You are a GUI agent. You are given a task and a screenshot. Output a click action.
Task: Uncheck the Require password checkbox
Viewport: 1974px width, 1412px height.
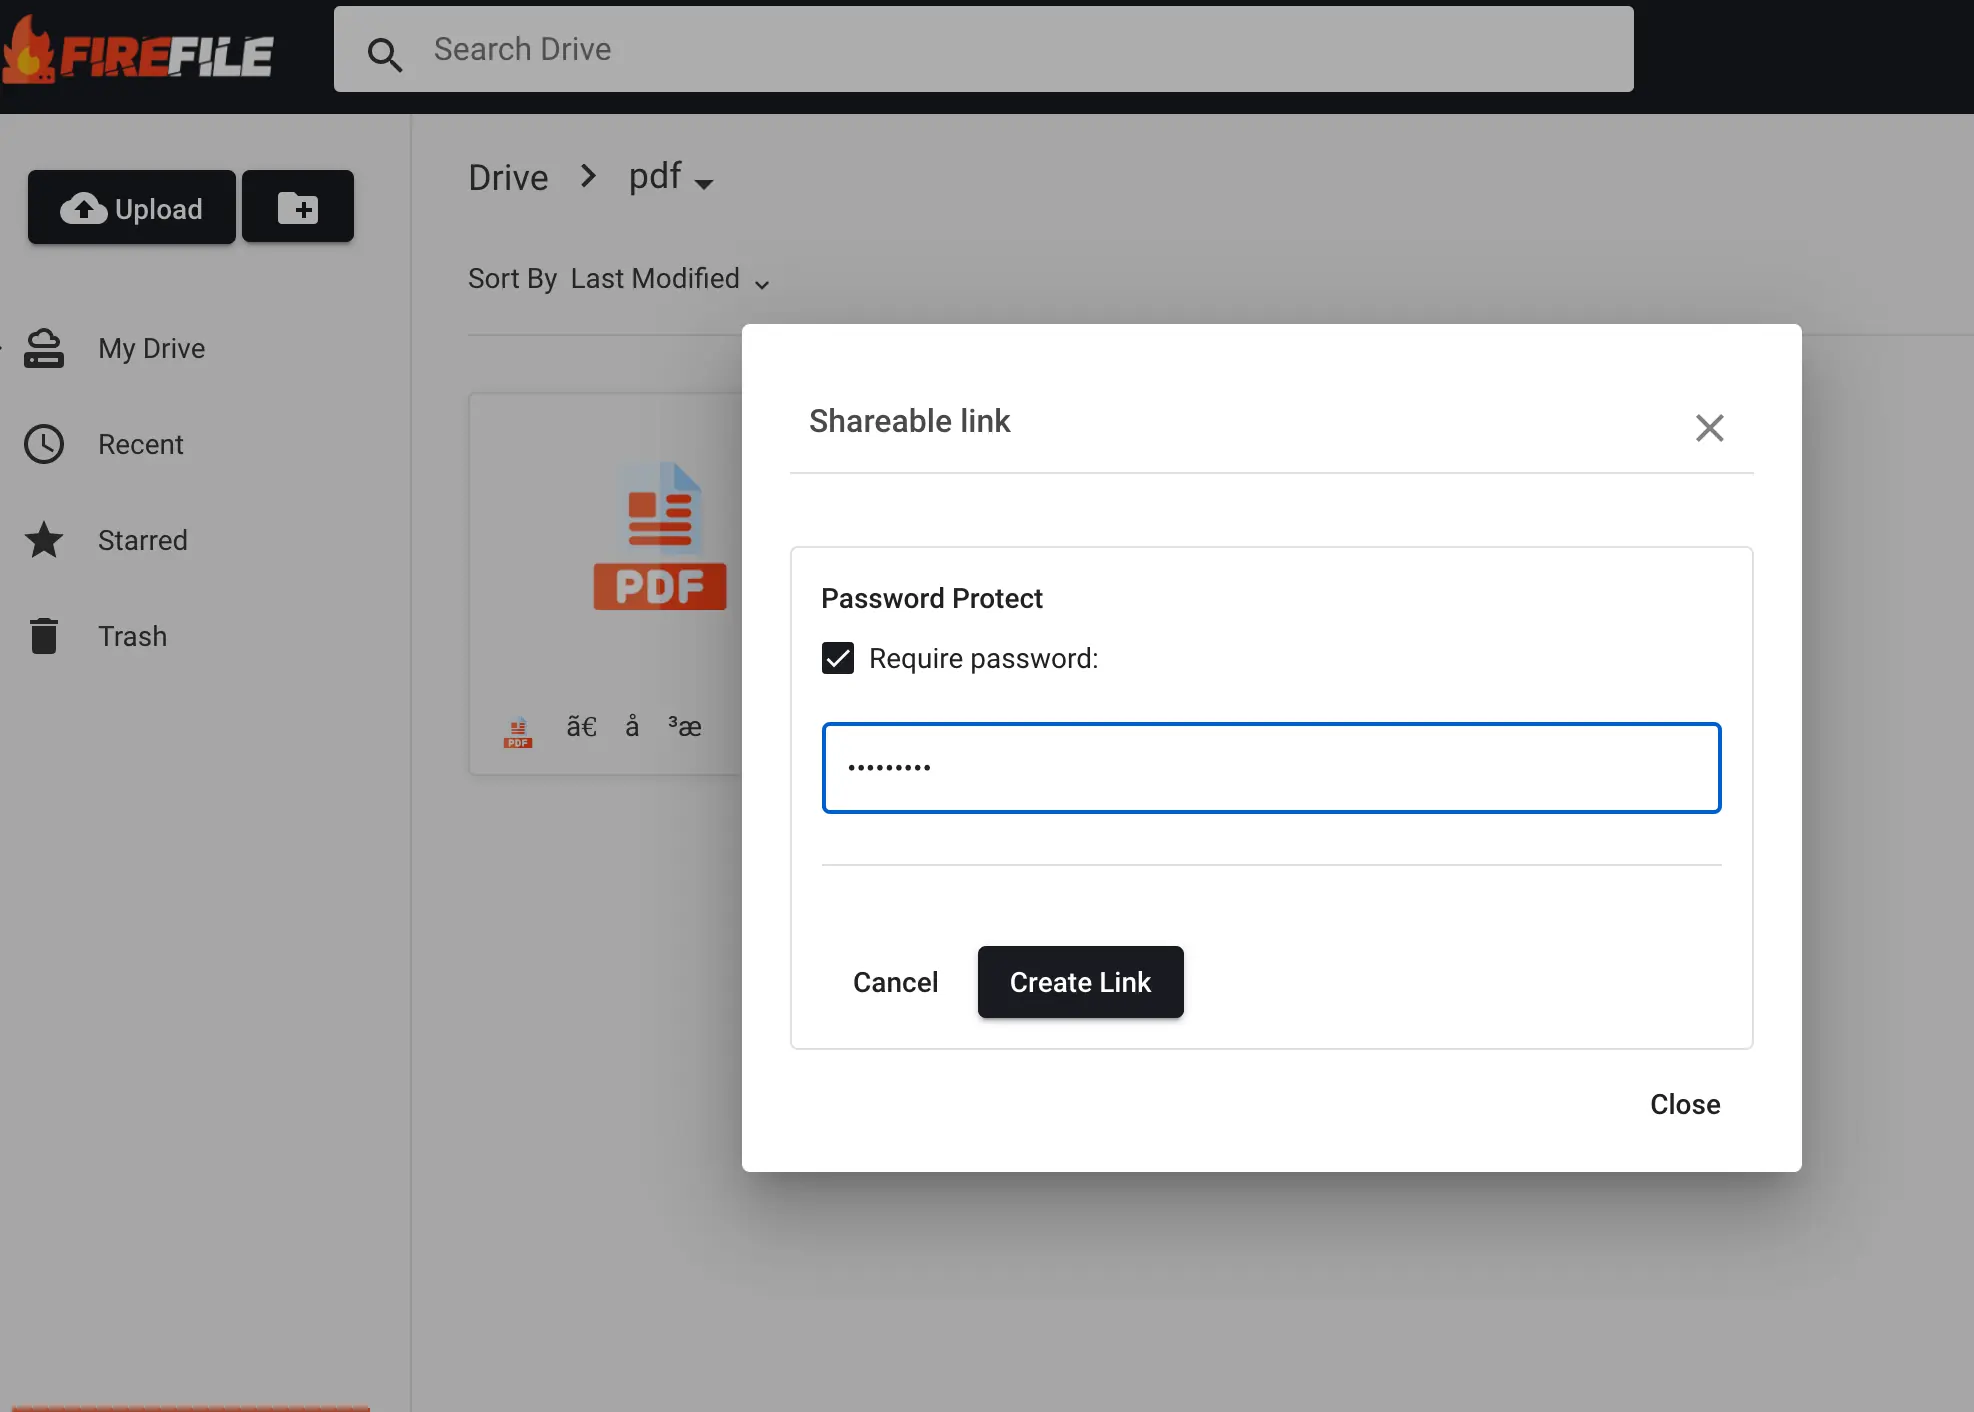tap(838, 658)
